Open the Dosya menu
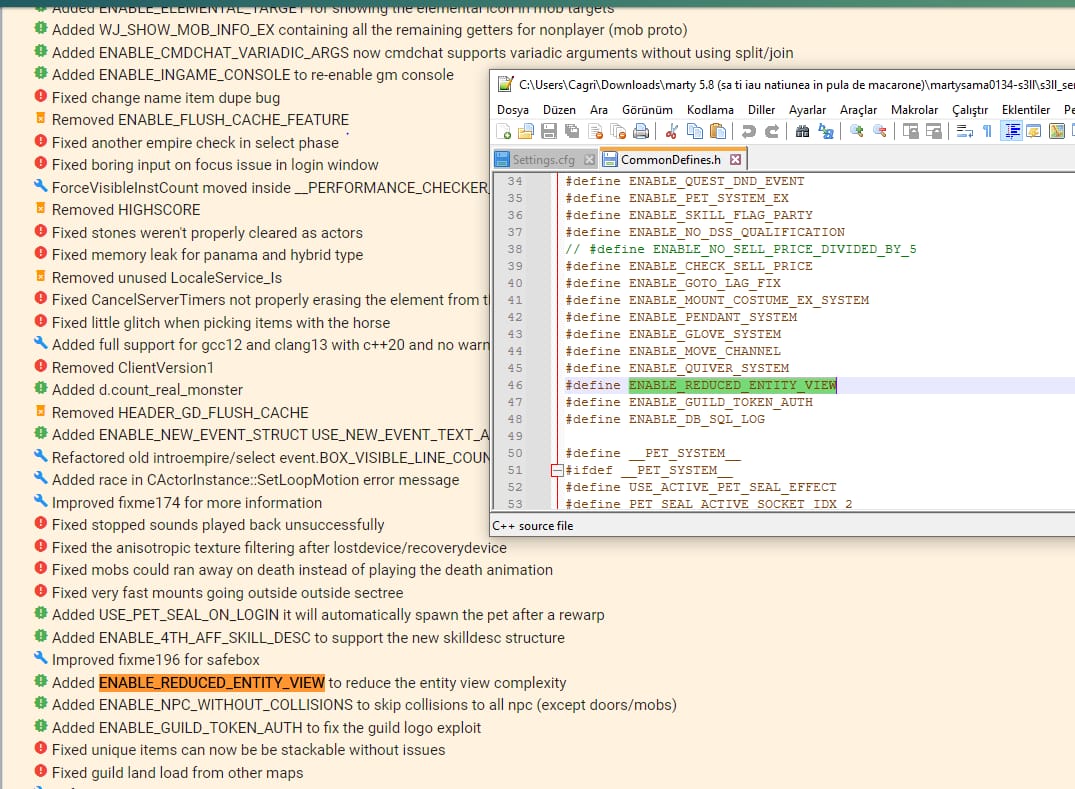1075x789 pixels. 513,110
